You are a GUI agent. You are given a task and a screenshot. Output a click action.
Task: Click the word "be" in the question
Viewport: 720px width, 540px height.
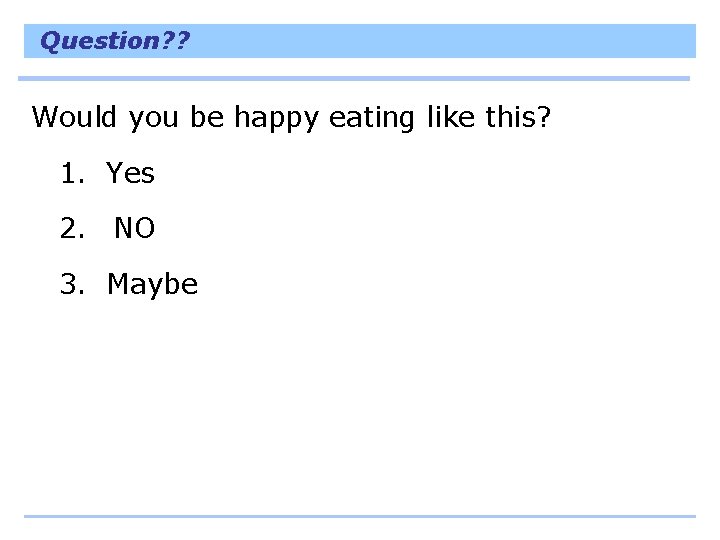tap(207, 117)
